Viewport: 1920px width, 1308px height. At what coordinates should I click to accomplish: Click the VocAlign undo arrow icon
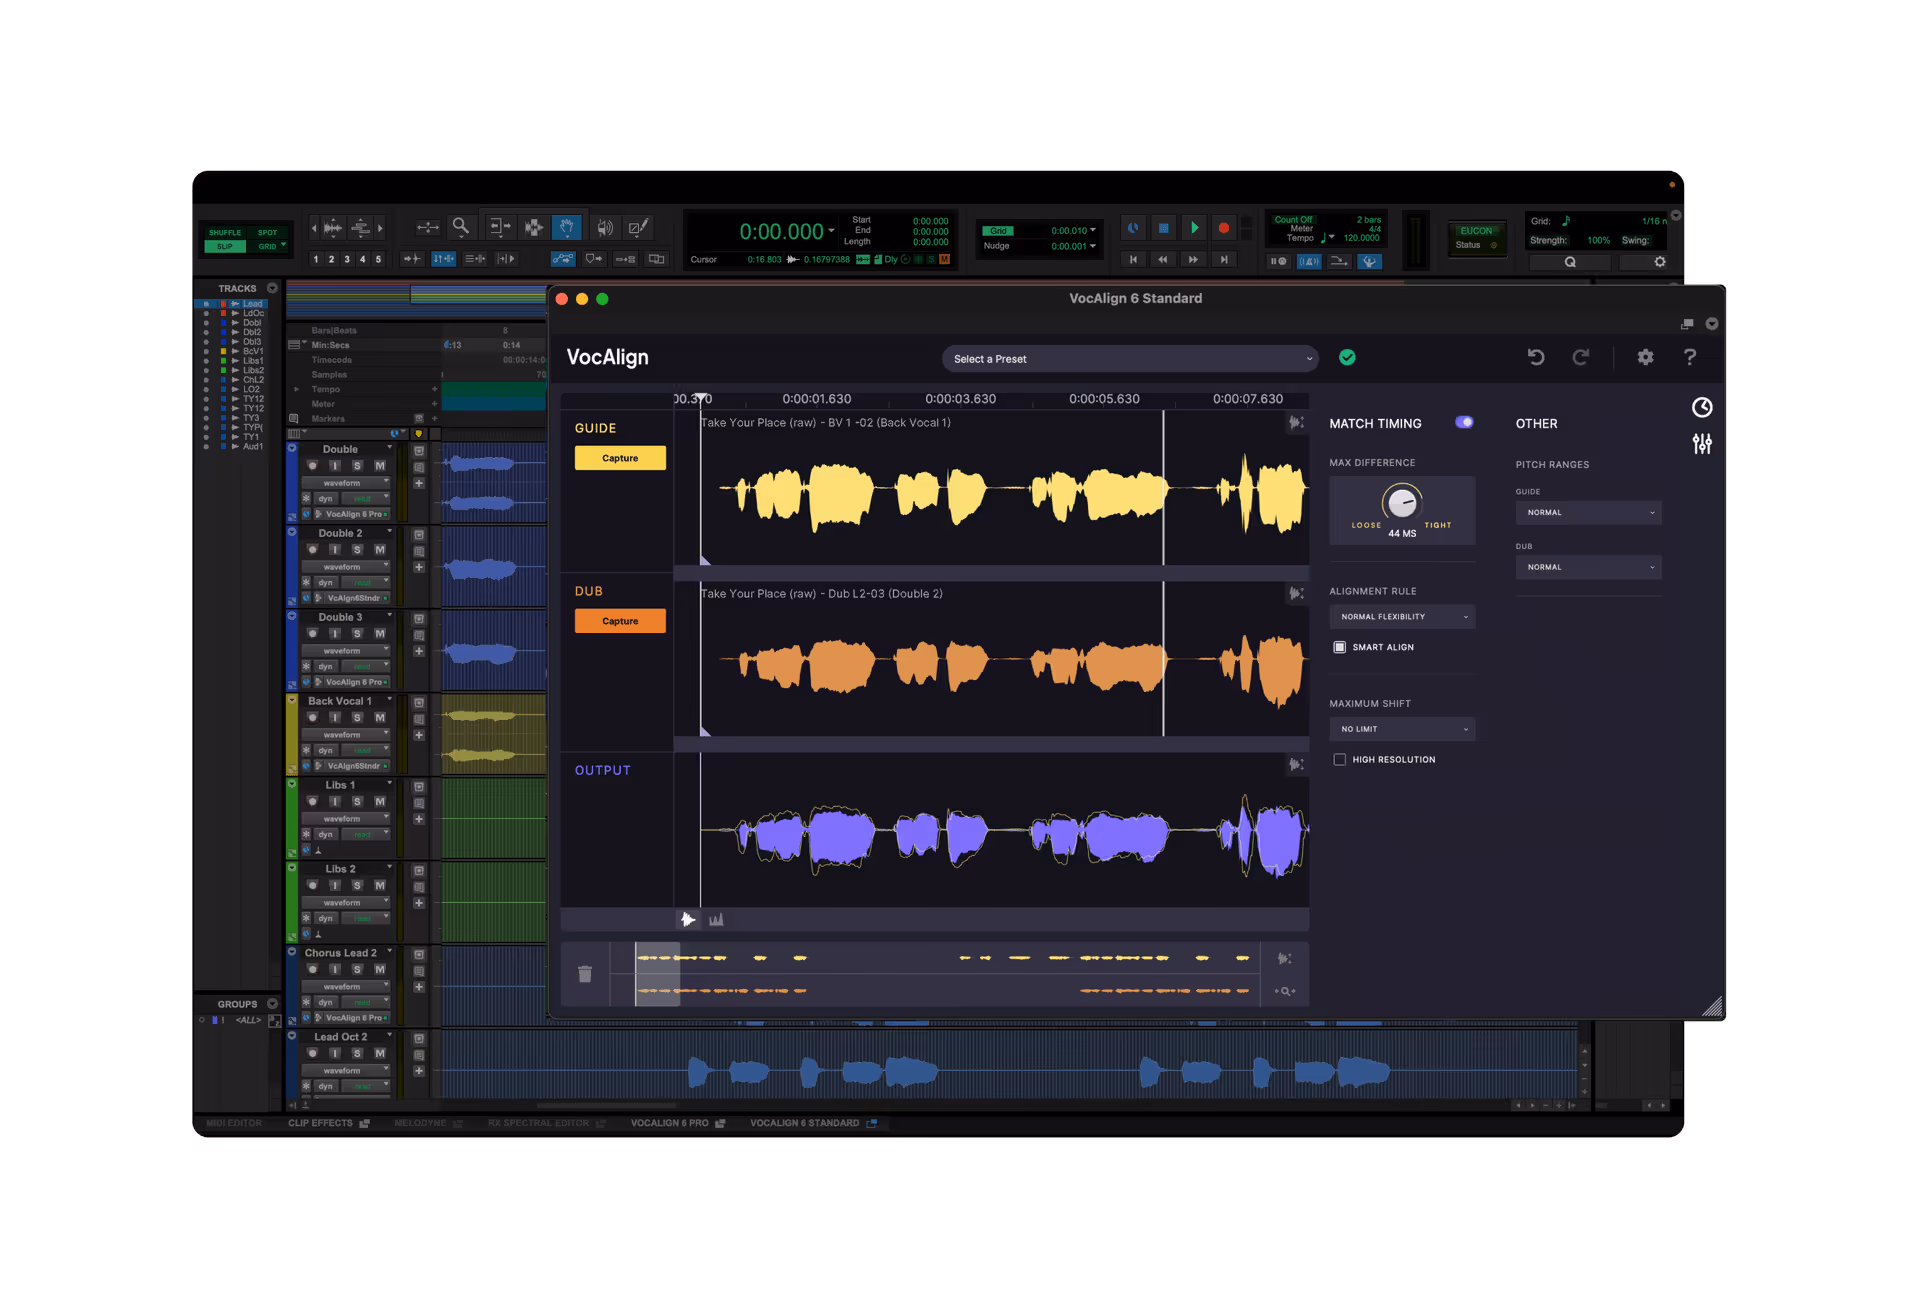pos(1536,357)
